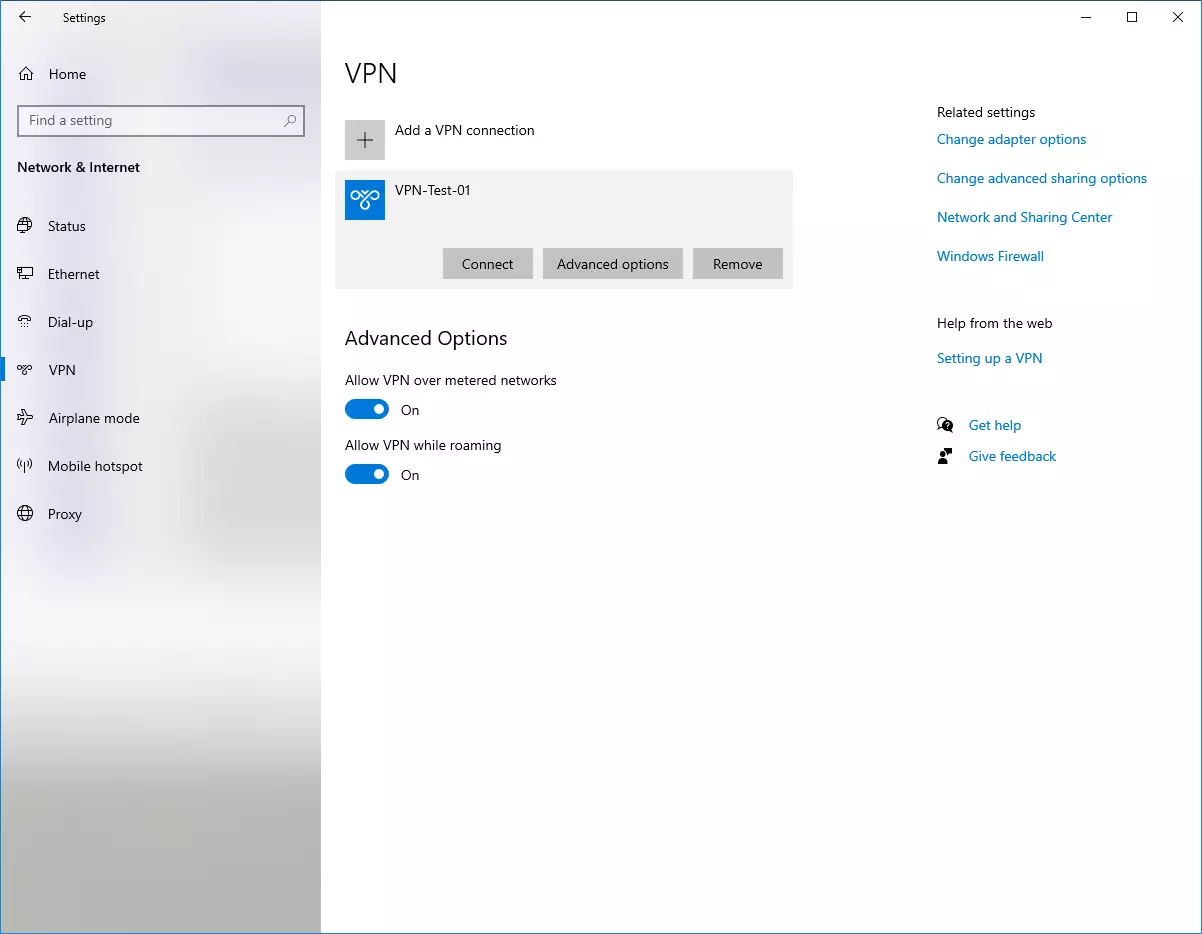Screen dimensions: 1202x934
Task: Open the Windows Firewall link
Action: click(x=990, y=256)
